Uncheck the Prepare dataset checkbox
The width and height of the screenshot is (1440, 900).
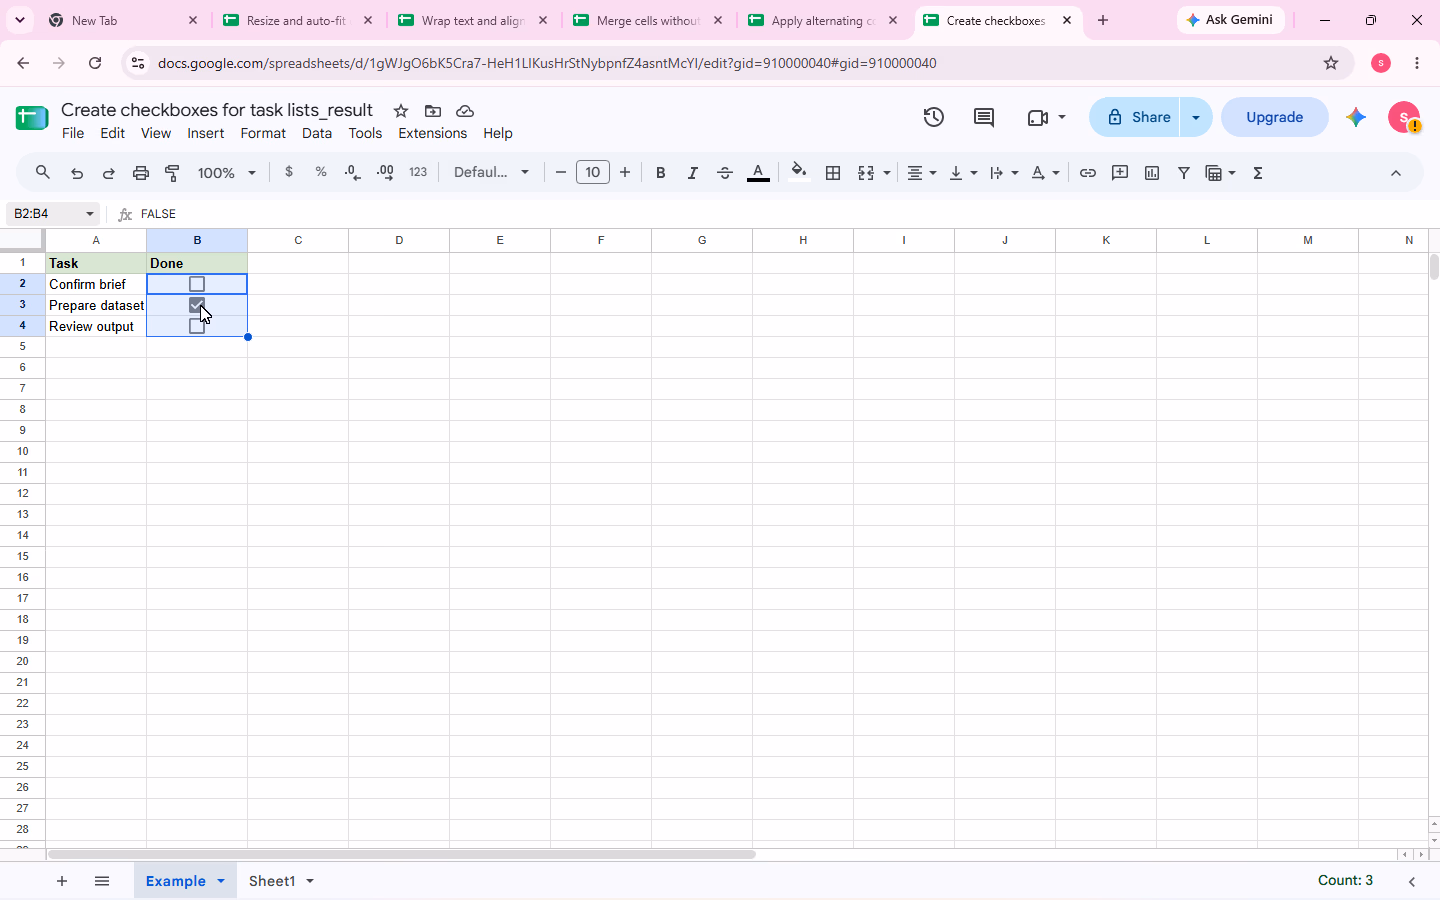pos(197,305)
